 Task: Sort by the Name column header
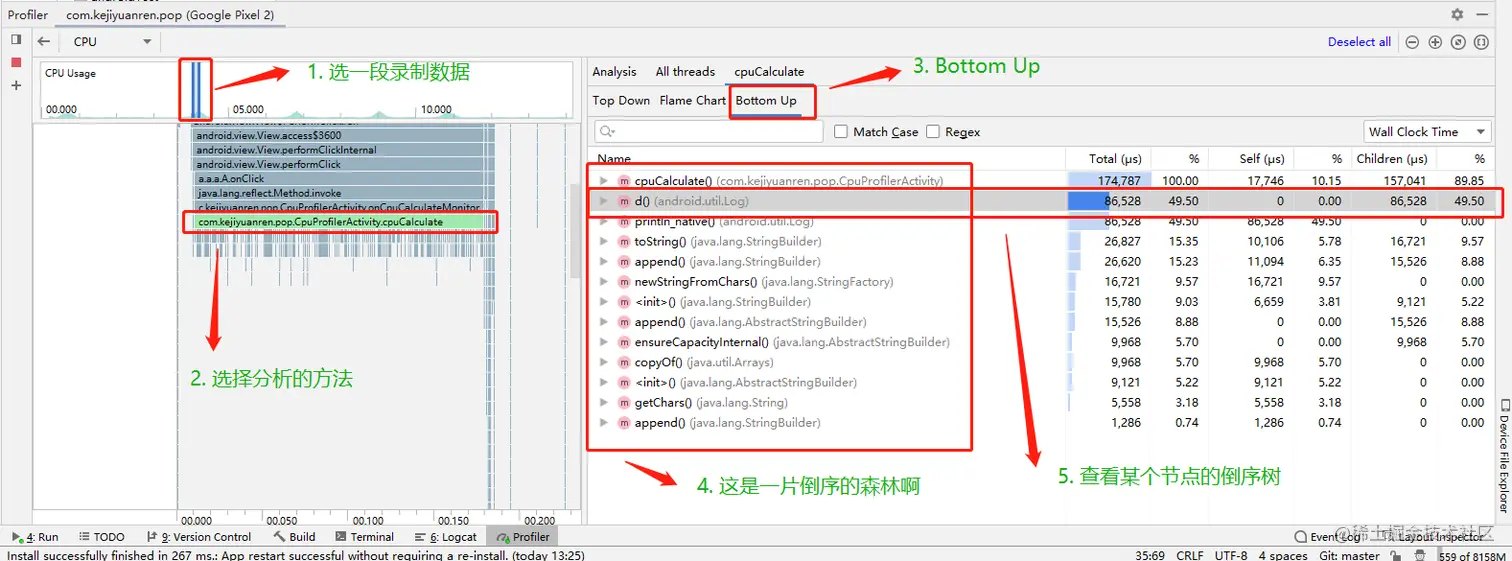614,158
